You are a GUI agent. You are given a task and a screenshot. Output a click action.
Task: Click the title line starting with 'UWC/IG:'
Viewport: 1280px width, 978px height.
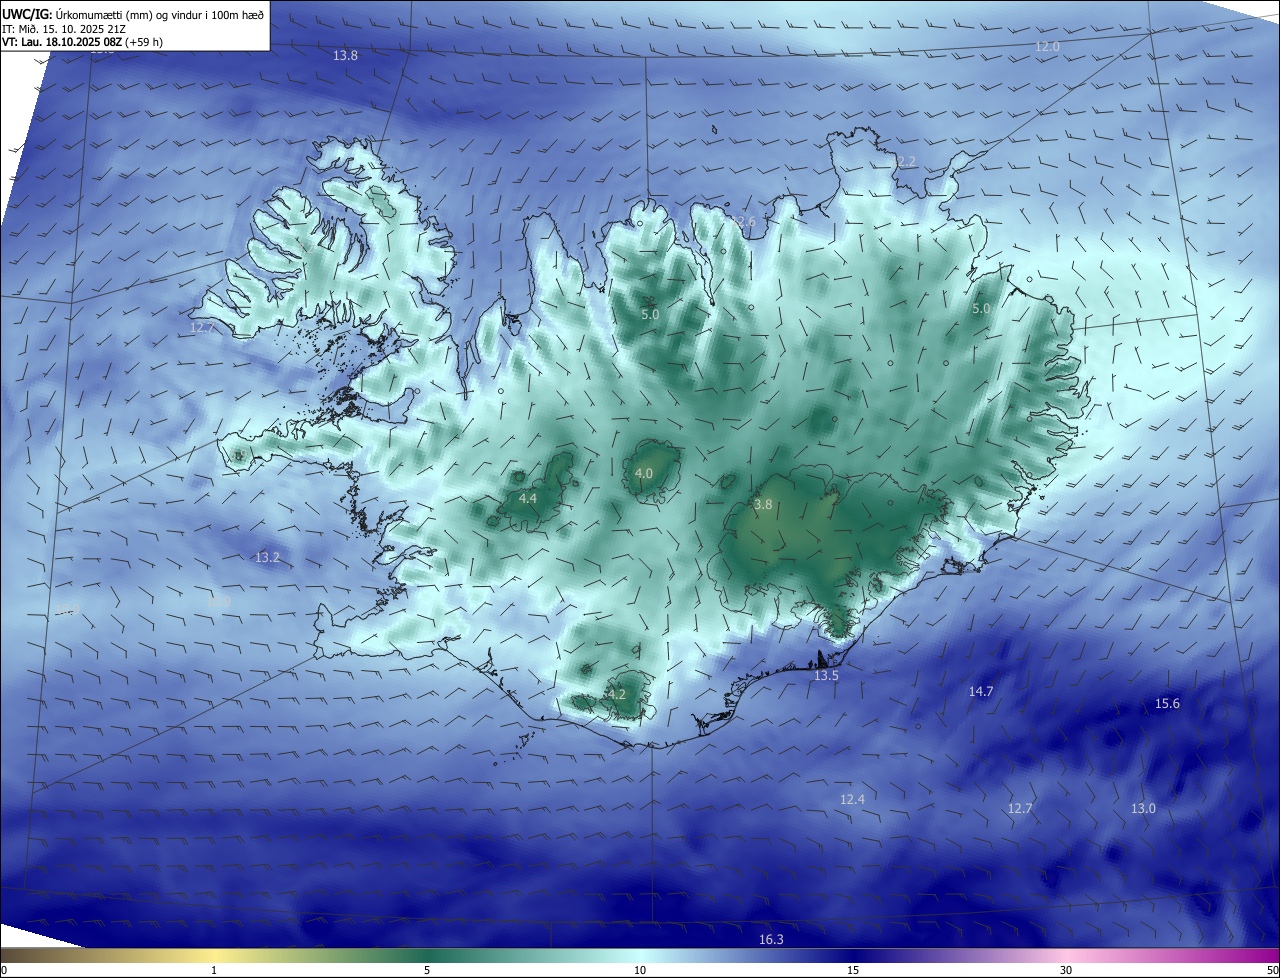133,14
